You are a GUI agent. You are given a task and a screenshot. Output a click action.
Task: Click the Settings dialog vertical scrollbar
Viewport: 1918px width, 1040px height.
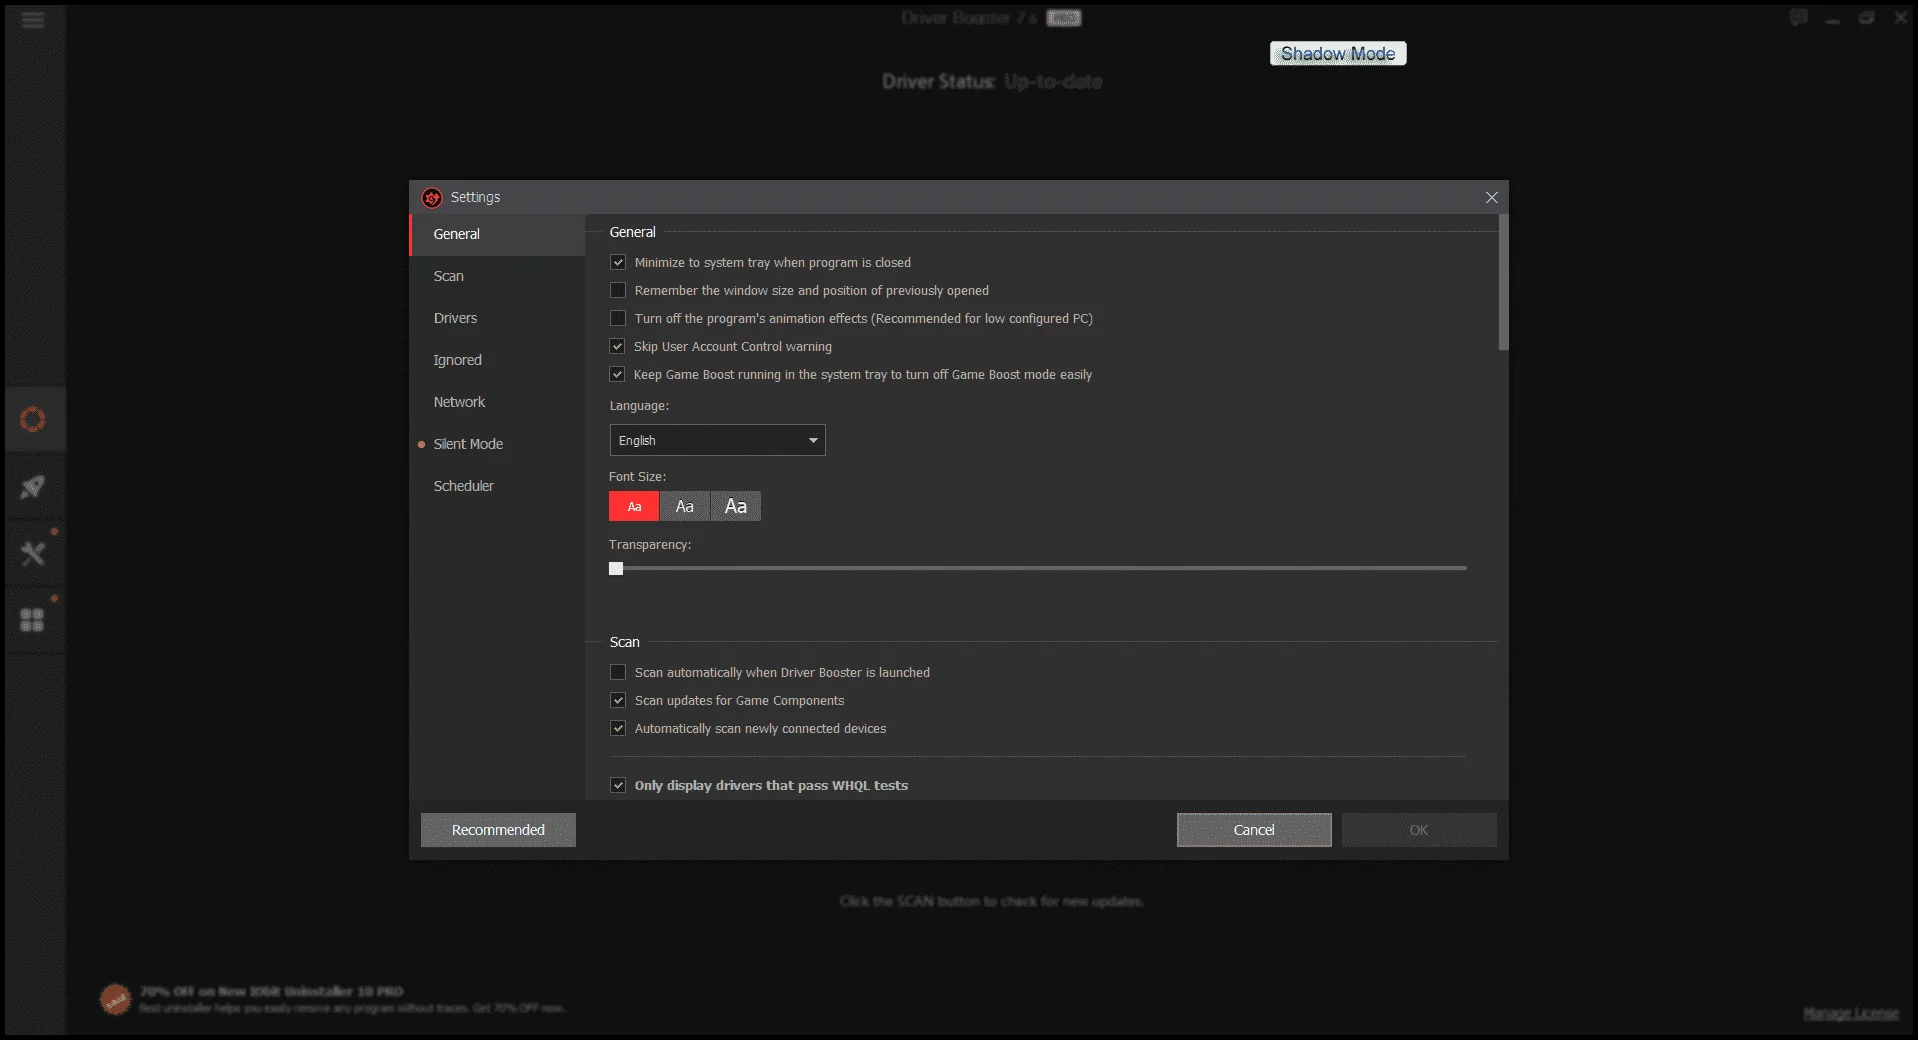[x=1503, y=283]
